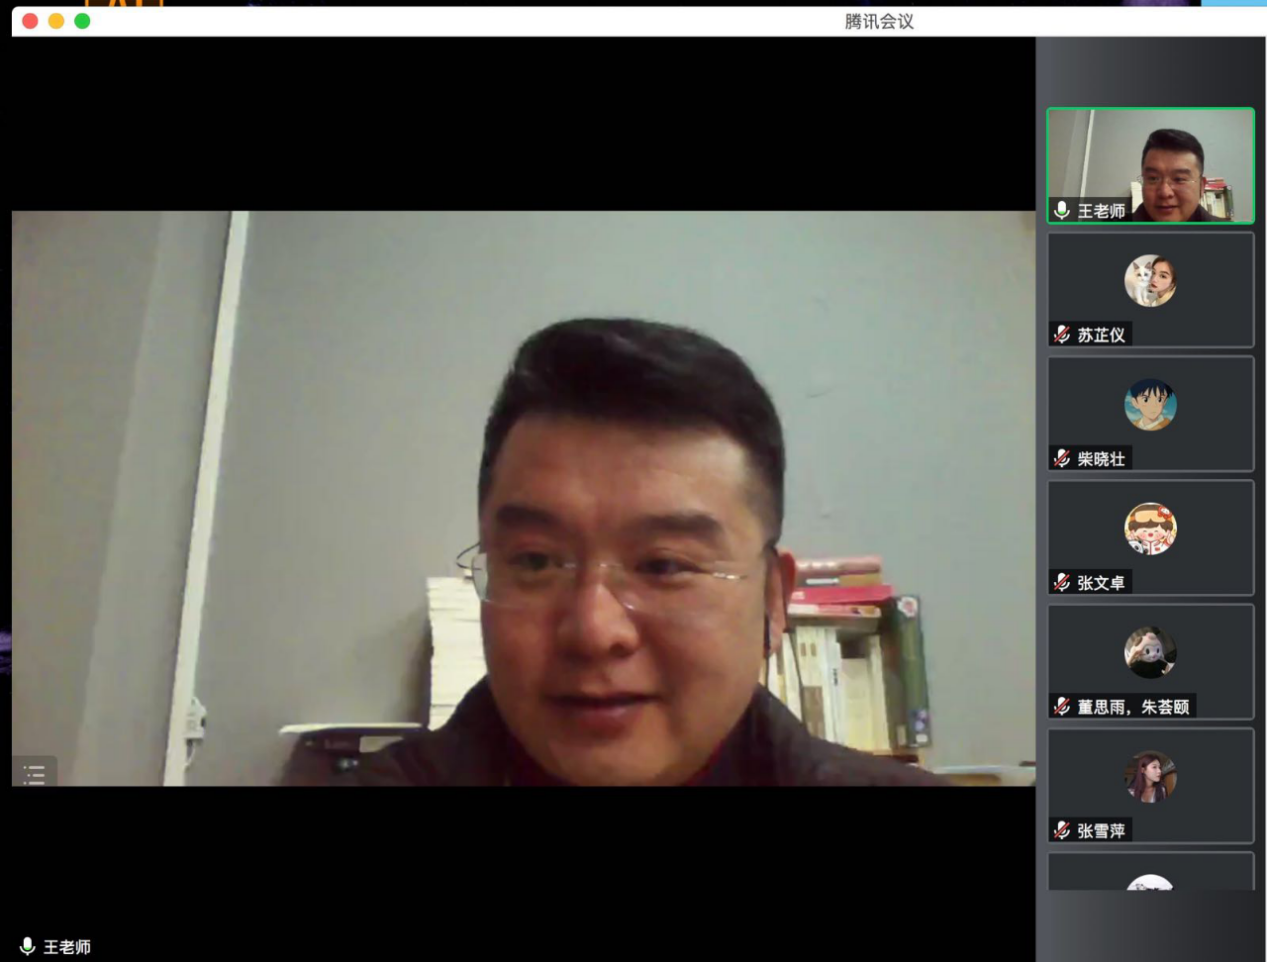Click the 腾讯会议 window title

tap(879, 21)
